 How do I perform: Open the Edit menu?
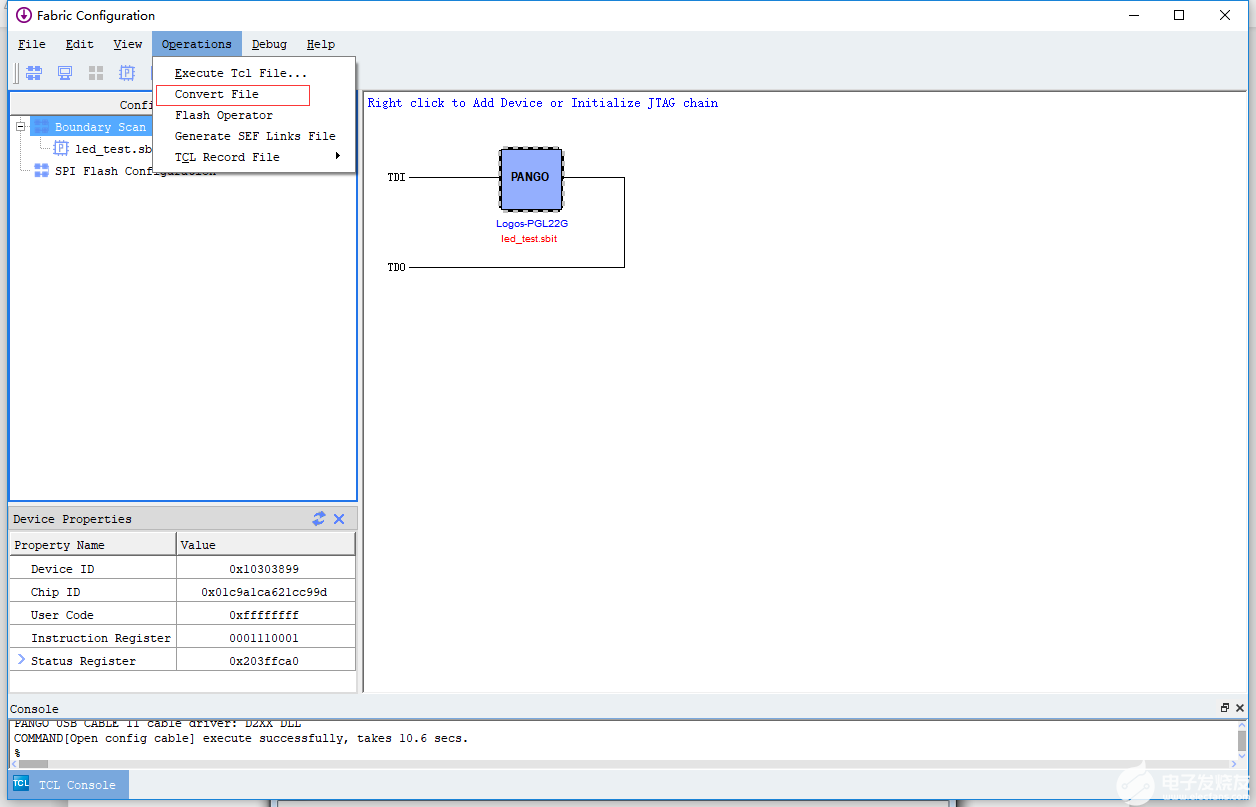(x=80, y=44)
